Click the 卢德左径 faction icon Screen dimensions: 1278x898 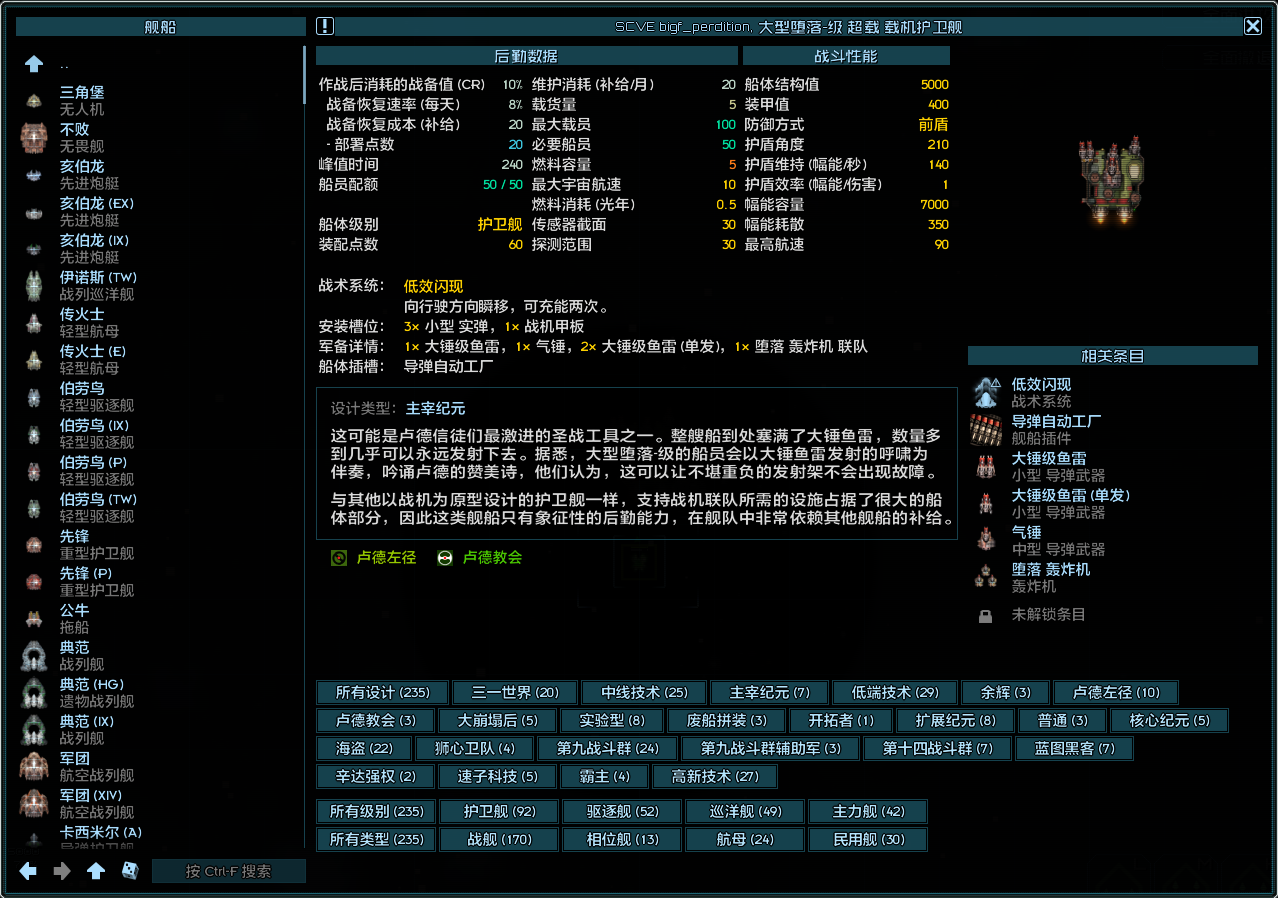click(x=339, y=558)
